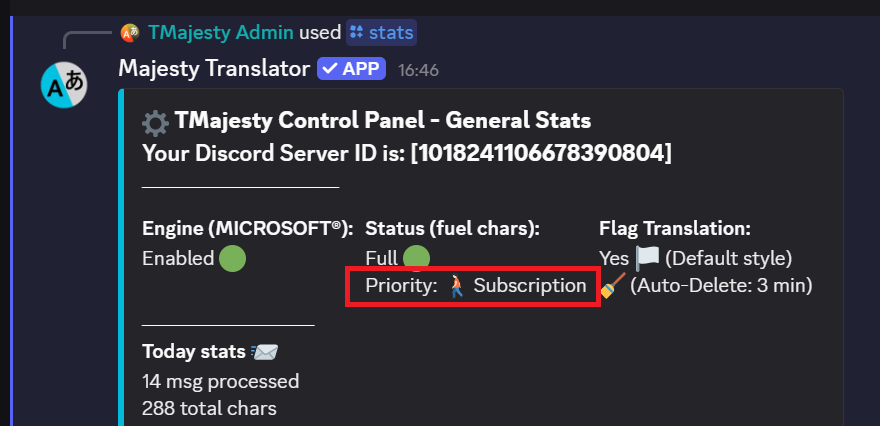Click the TMajesty Control Panel embed title
The width and height of the screenshot is (880, 426).
click(383, 121)
